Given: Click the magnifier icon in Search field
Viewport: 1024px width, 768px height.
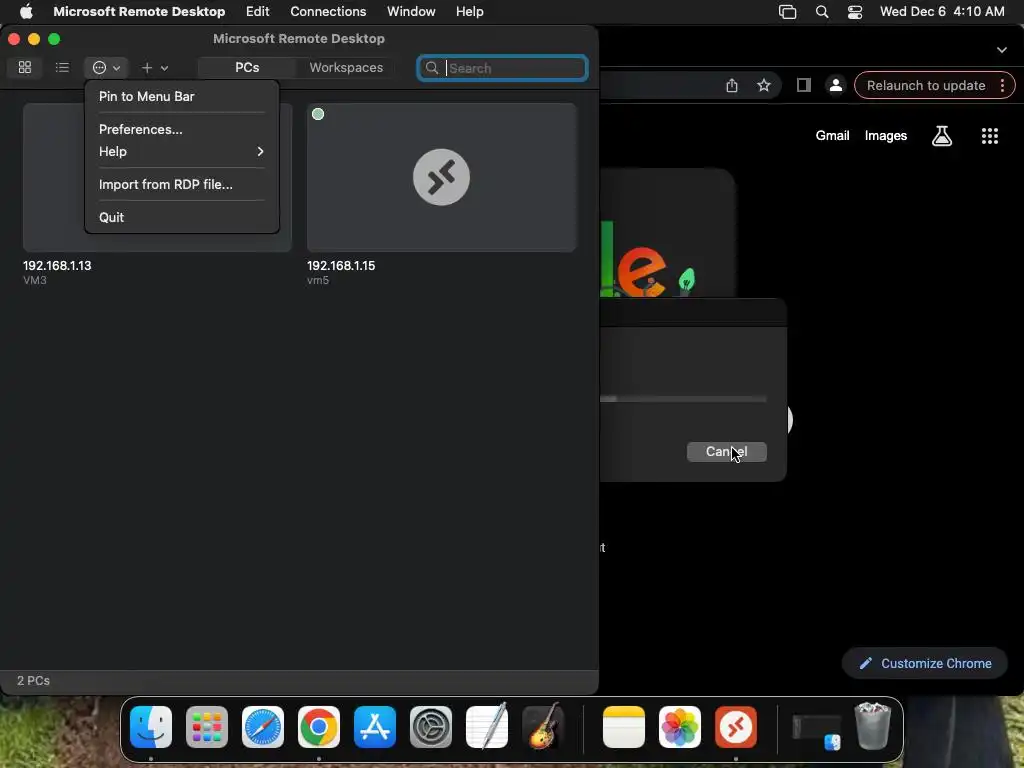Looking at the screenshot, I should 432,68.
